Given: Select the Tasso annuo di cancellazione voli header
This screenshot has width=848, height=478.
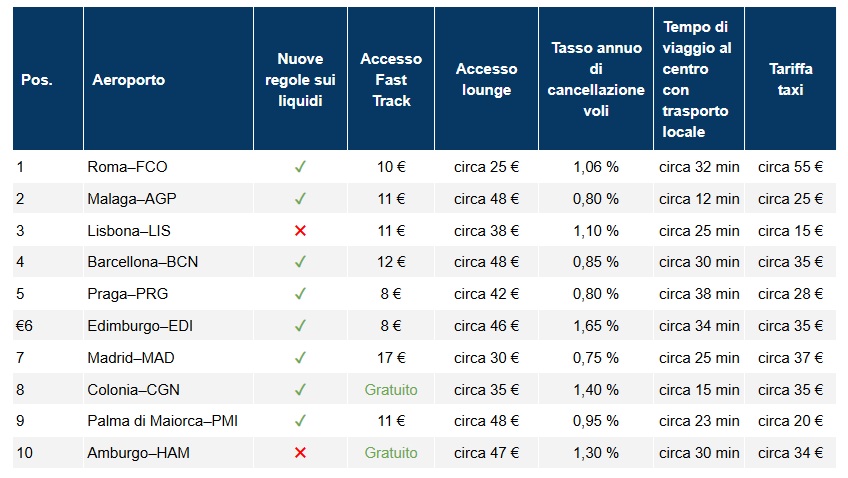Looking at the screenshot, I should coord(596,80).
